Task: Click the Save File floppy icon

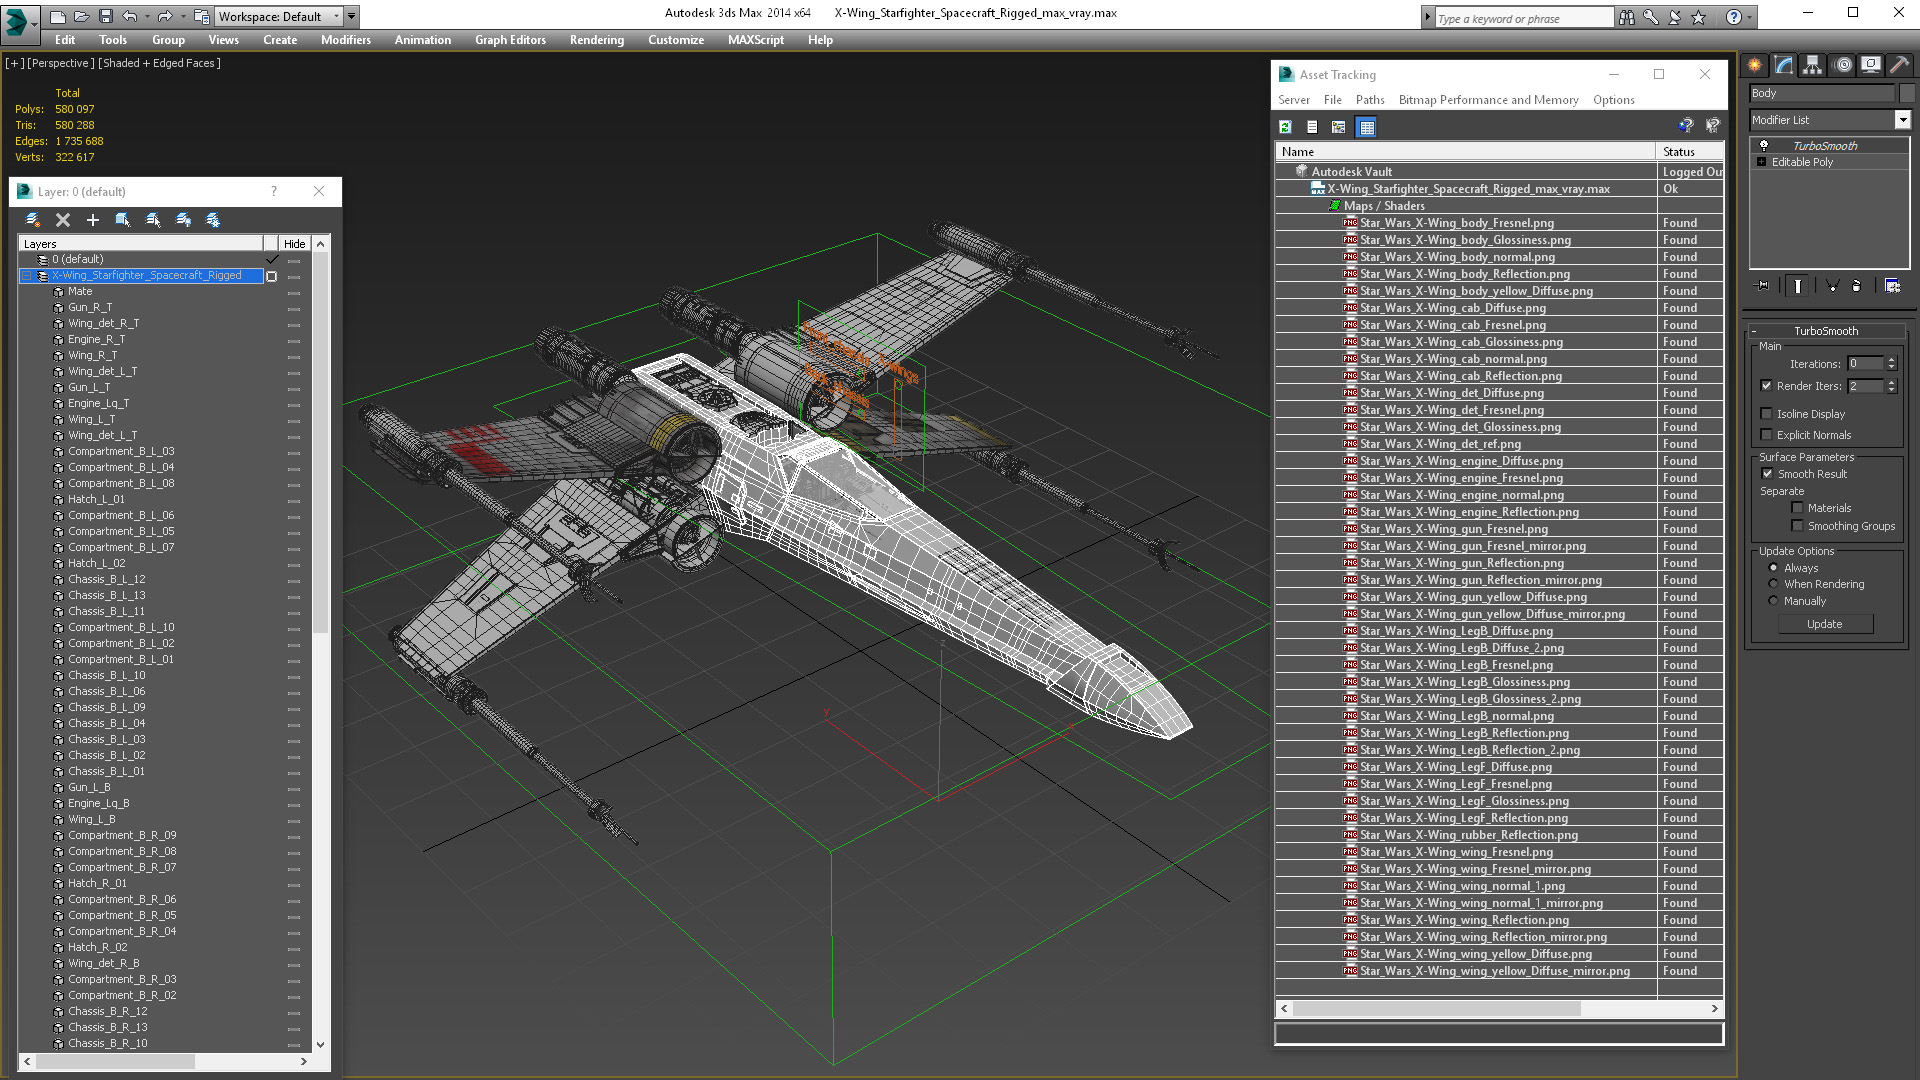Action: 105,16
